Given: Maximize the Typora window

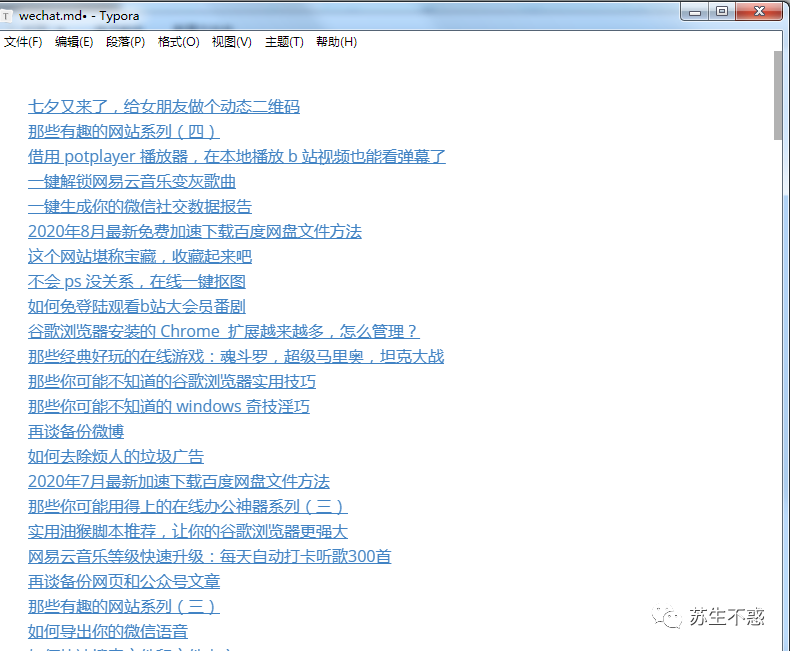Looking at the screenshot, I should (x=722, y=11).
